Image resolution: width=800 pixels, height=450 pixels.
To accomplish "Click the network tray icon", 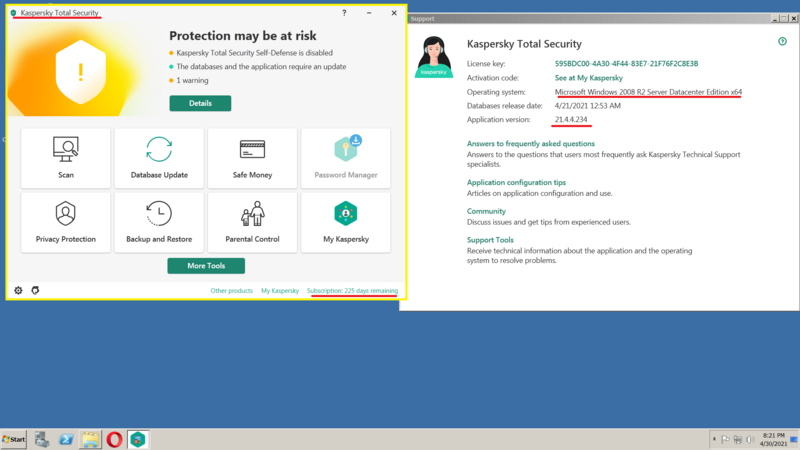I will click(738, 439).
